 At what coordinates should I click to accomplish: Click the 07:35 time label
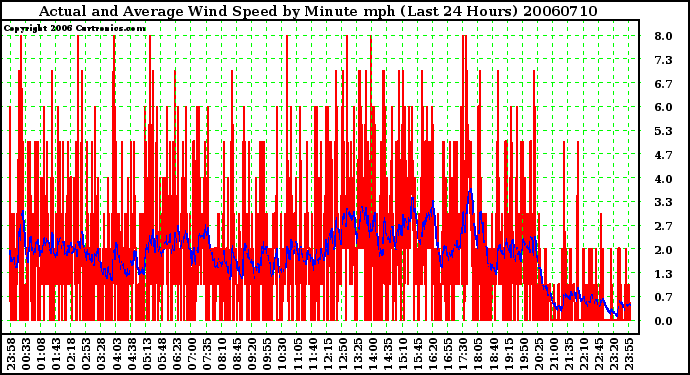[x=207, y=354]
